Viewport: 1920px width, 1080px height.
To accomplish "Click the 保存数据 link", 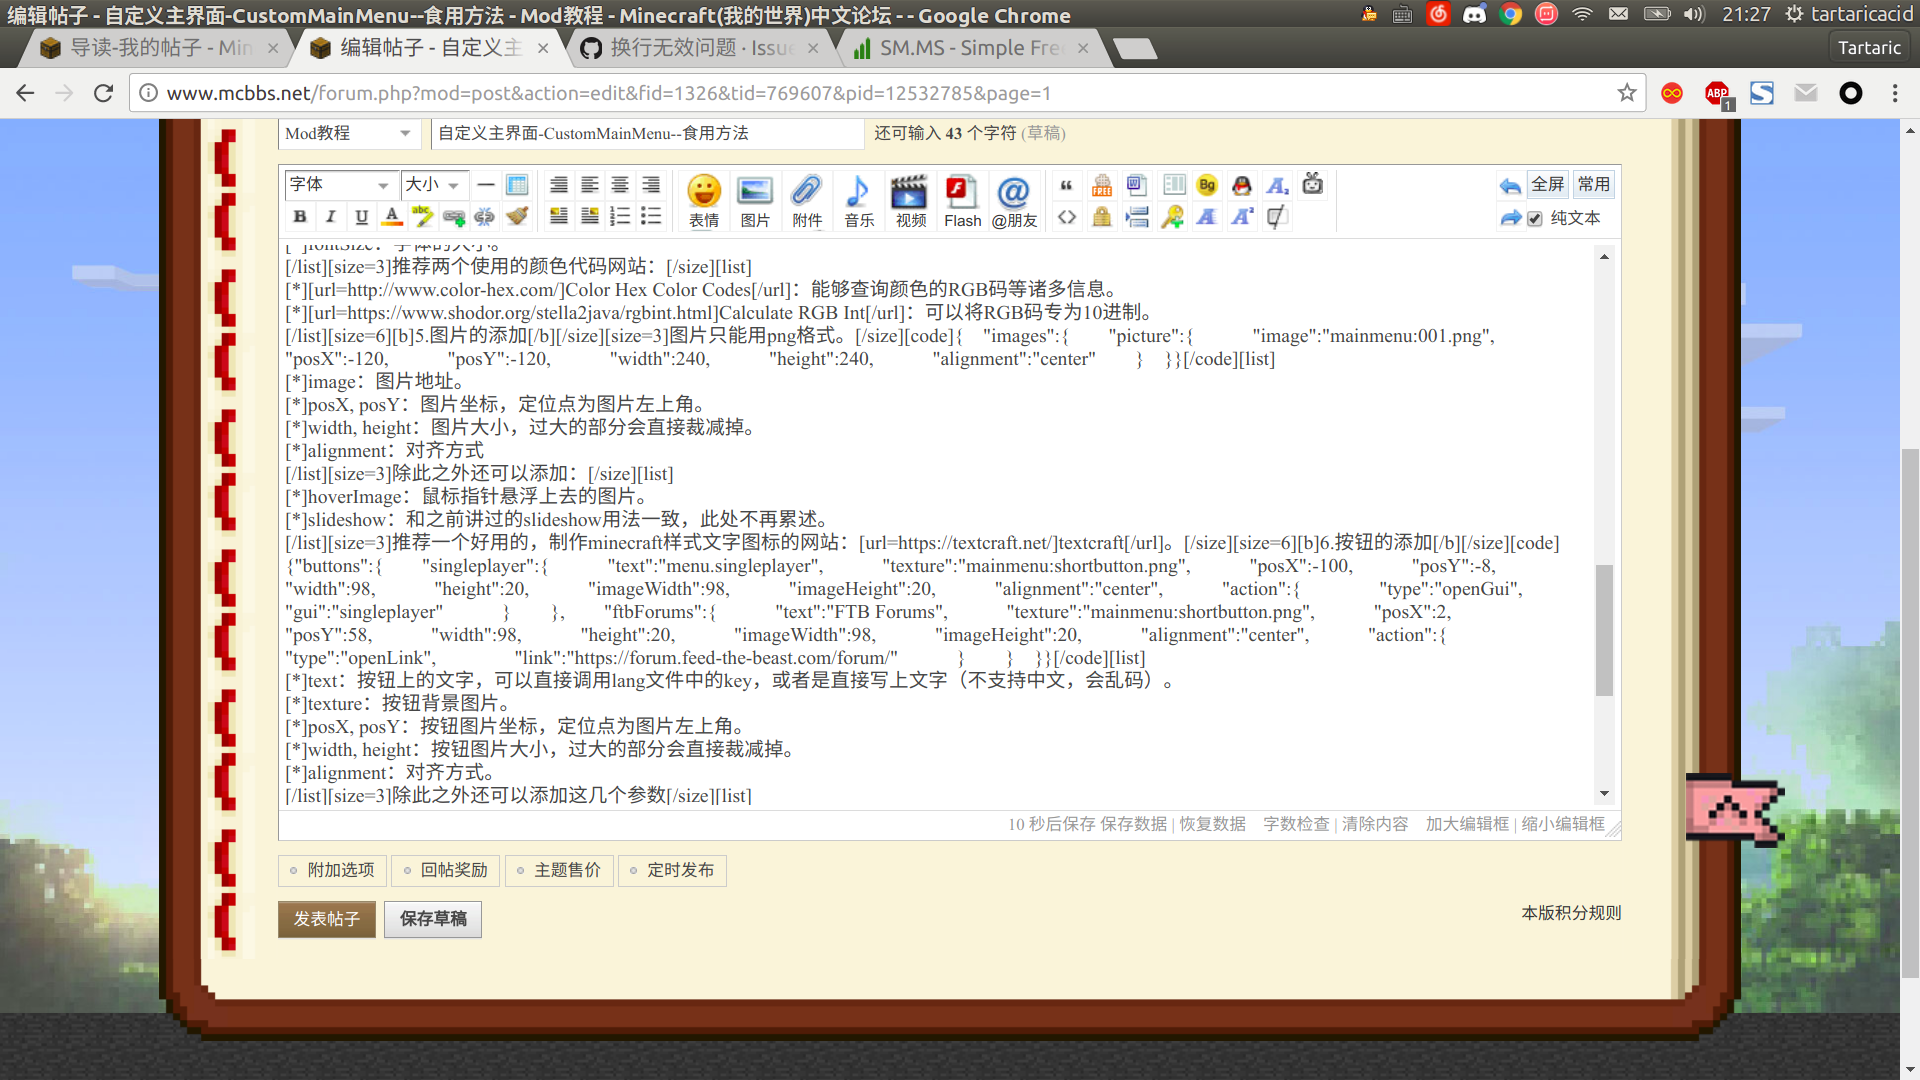I will [x=1133, y=824].
